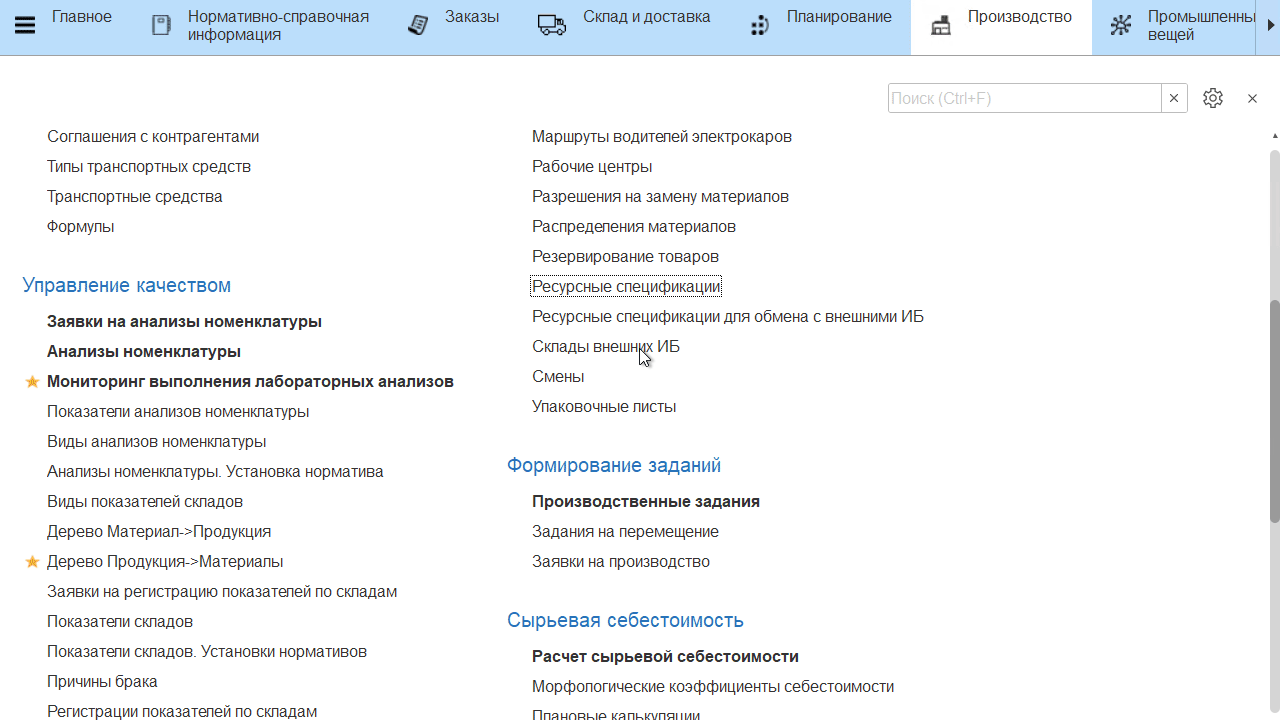Toggle favorite star for Дерево Продукция->Материалы
Image resolution: width=1280 pixels, height=720 pixels.
click(x=32, y=562)
